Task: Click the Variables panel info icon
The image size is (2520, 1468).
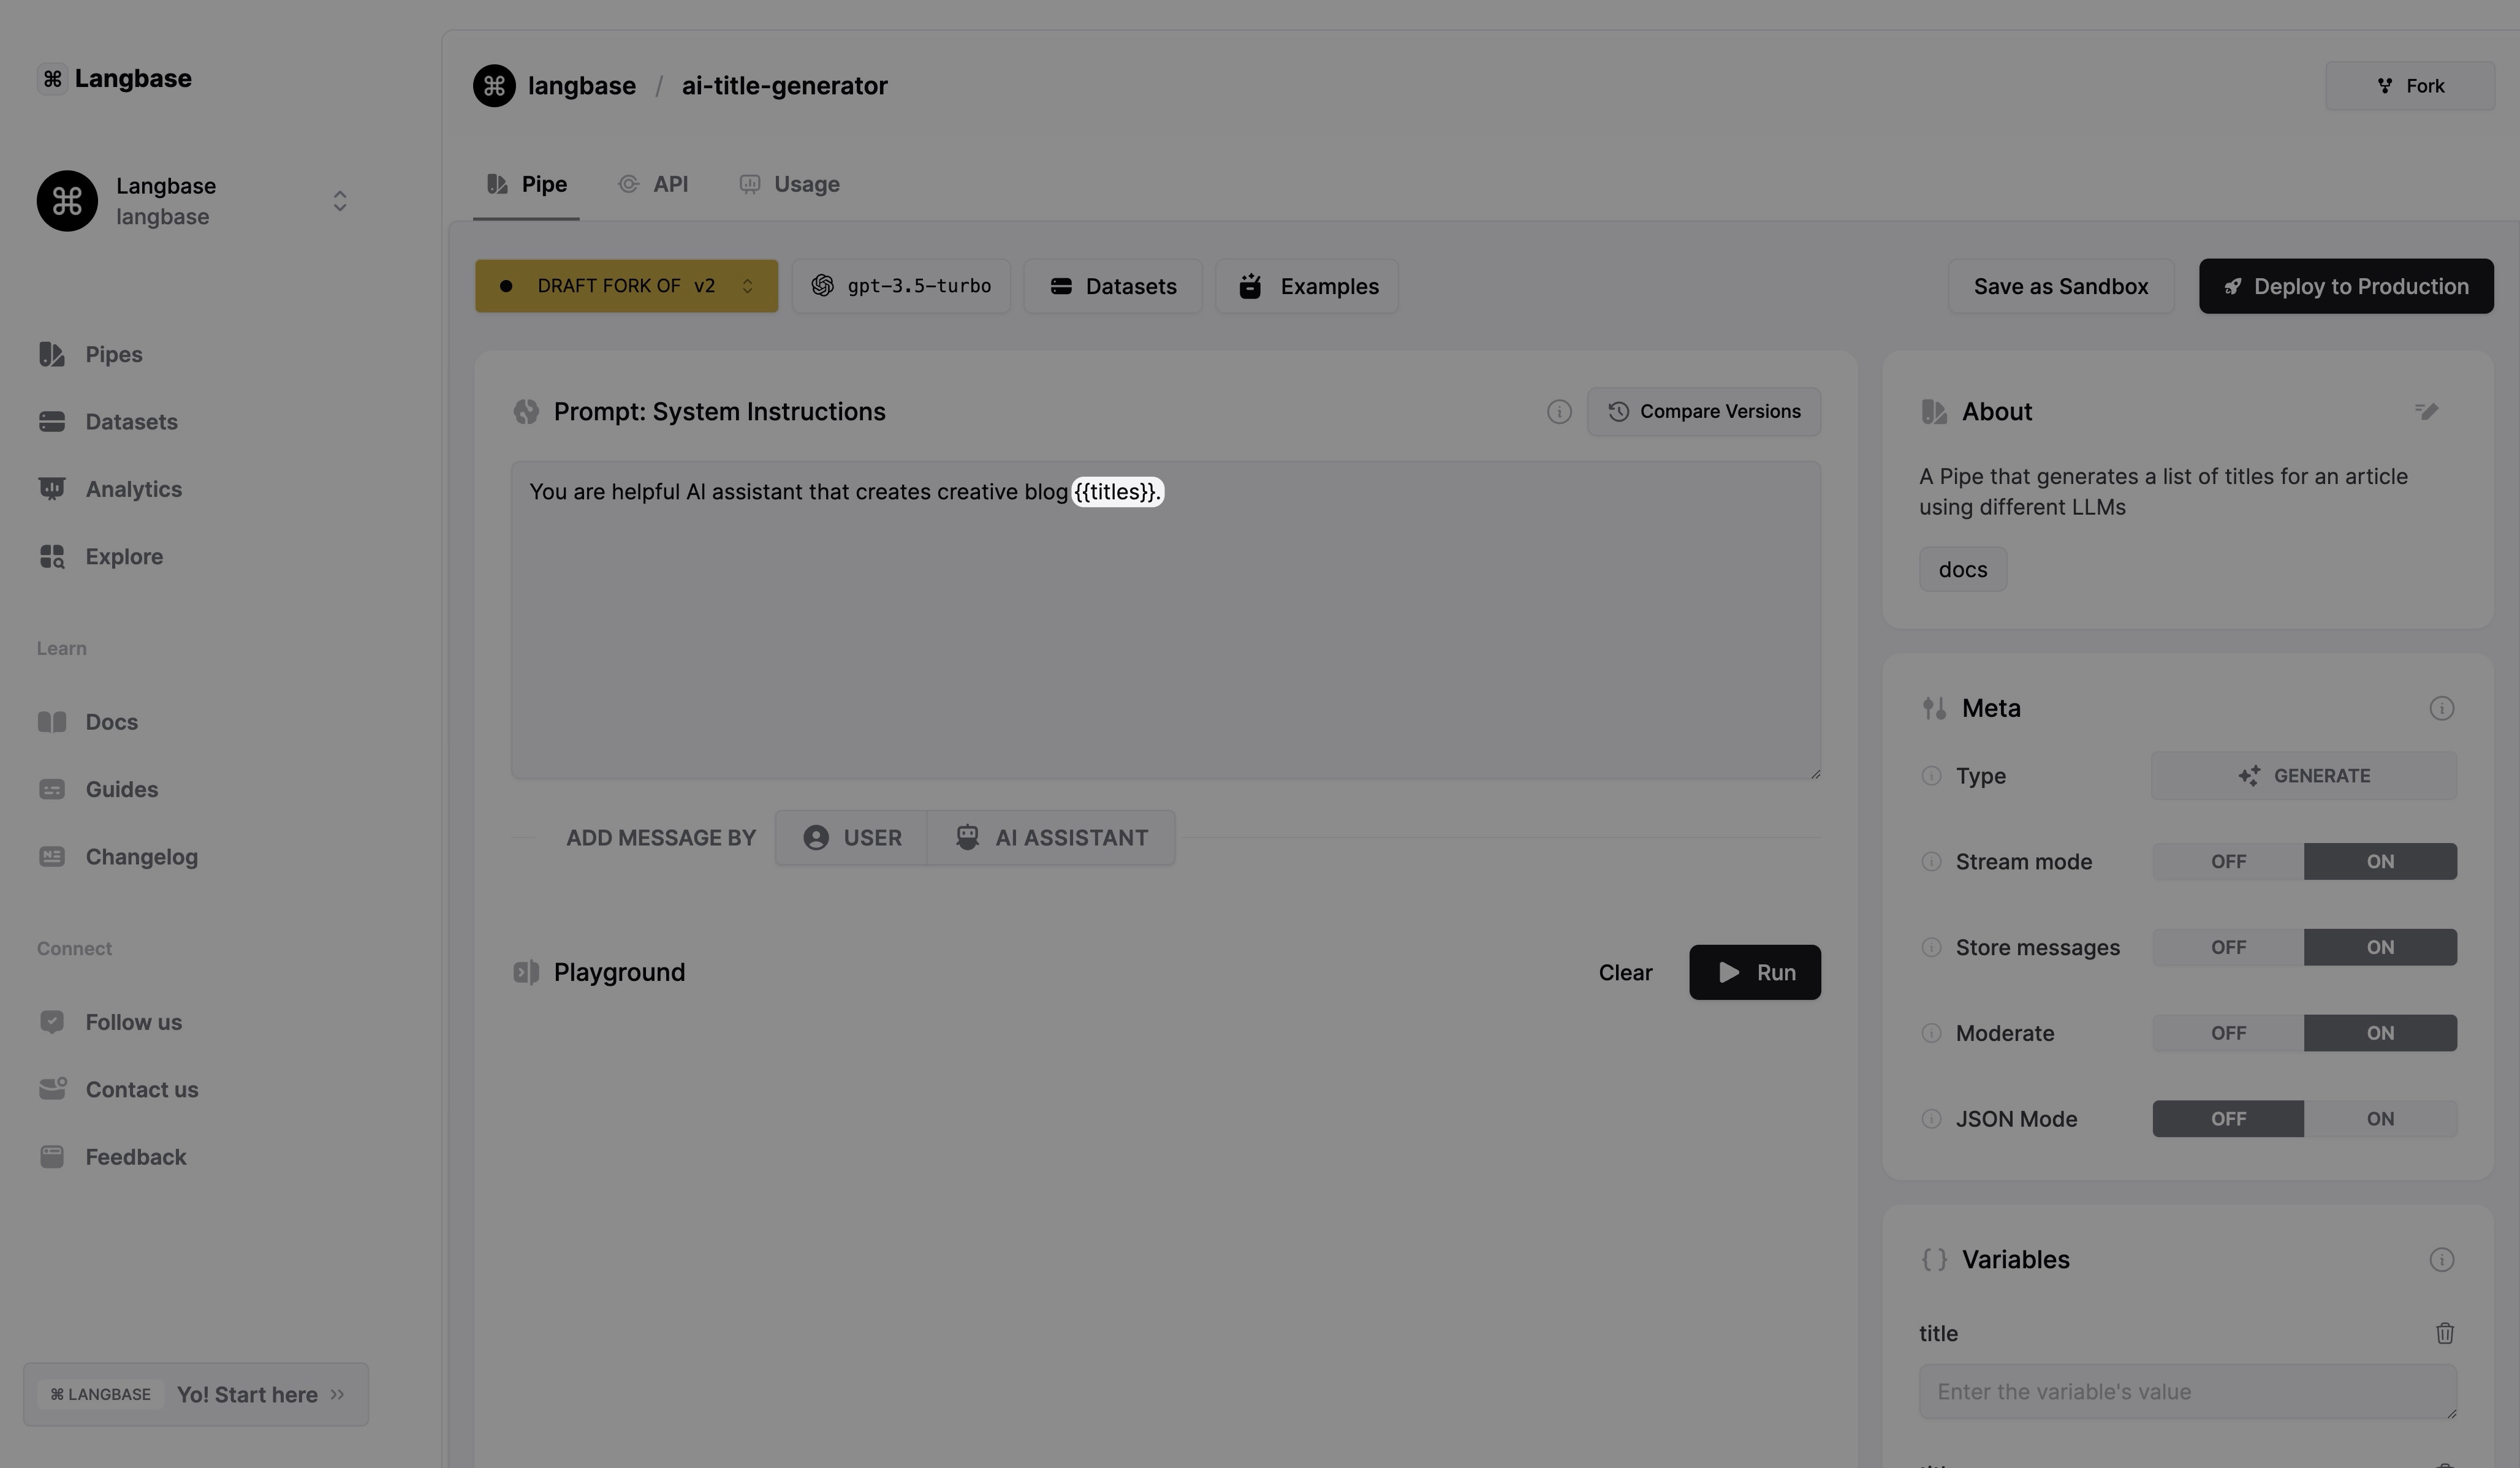Action: [2441, 1259]
